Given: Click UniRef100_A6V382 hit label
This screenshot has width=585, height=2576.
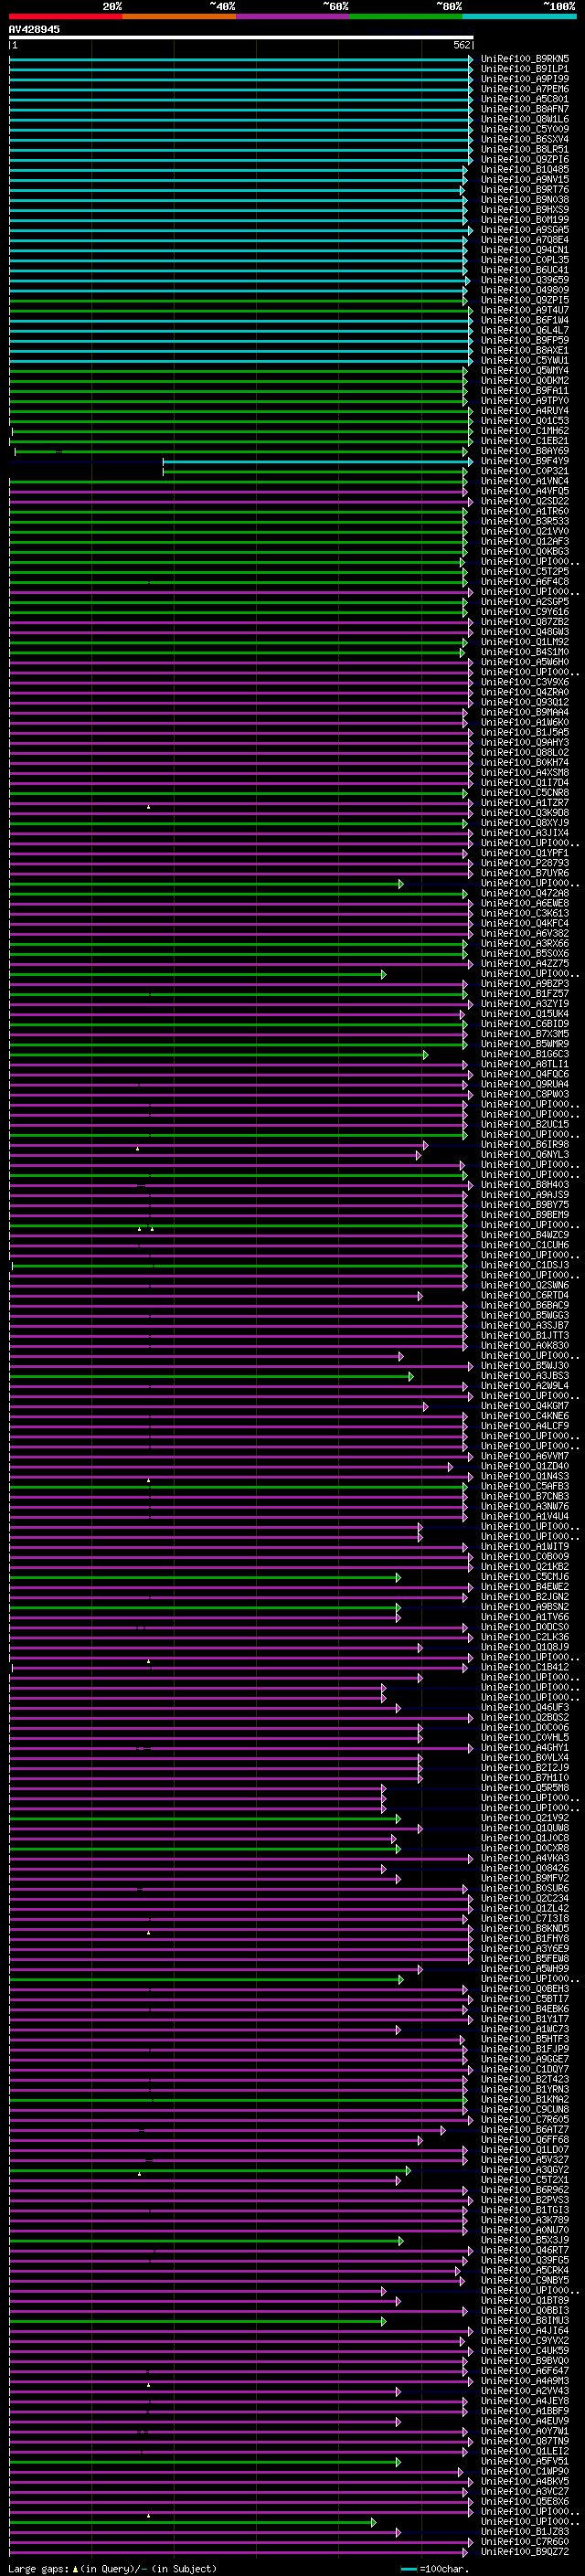Looking at the screenshot, I should pos(525,933).
